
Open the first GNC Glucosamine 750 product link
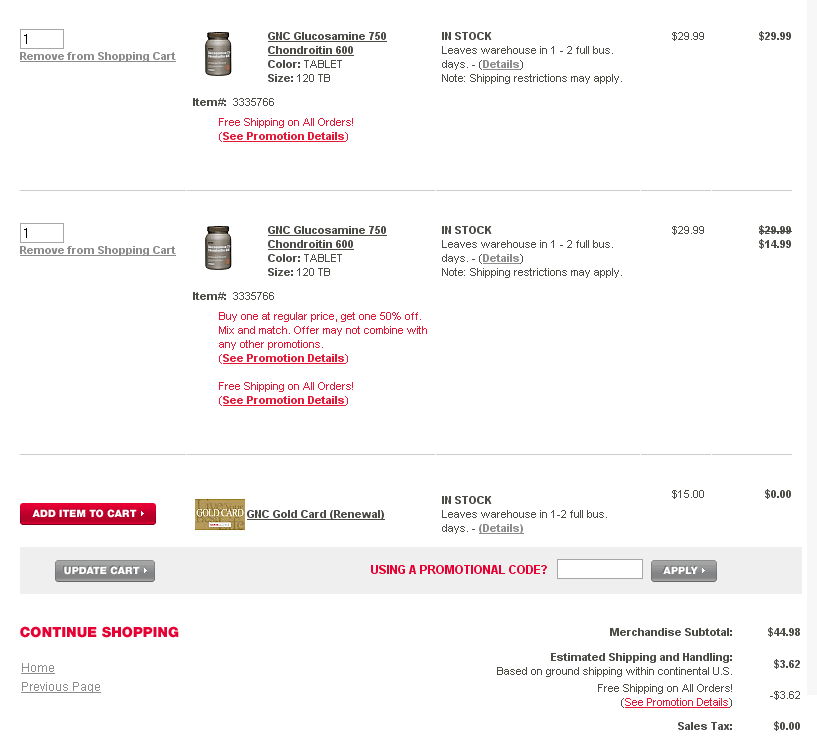pyautogui.click(x=327, y=43)
